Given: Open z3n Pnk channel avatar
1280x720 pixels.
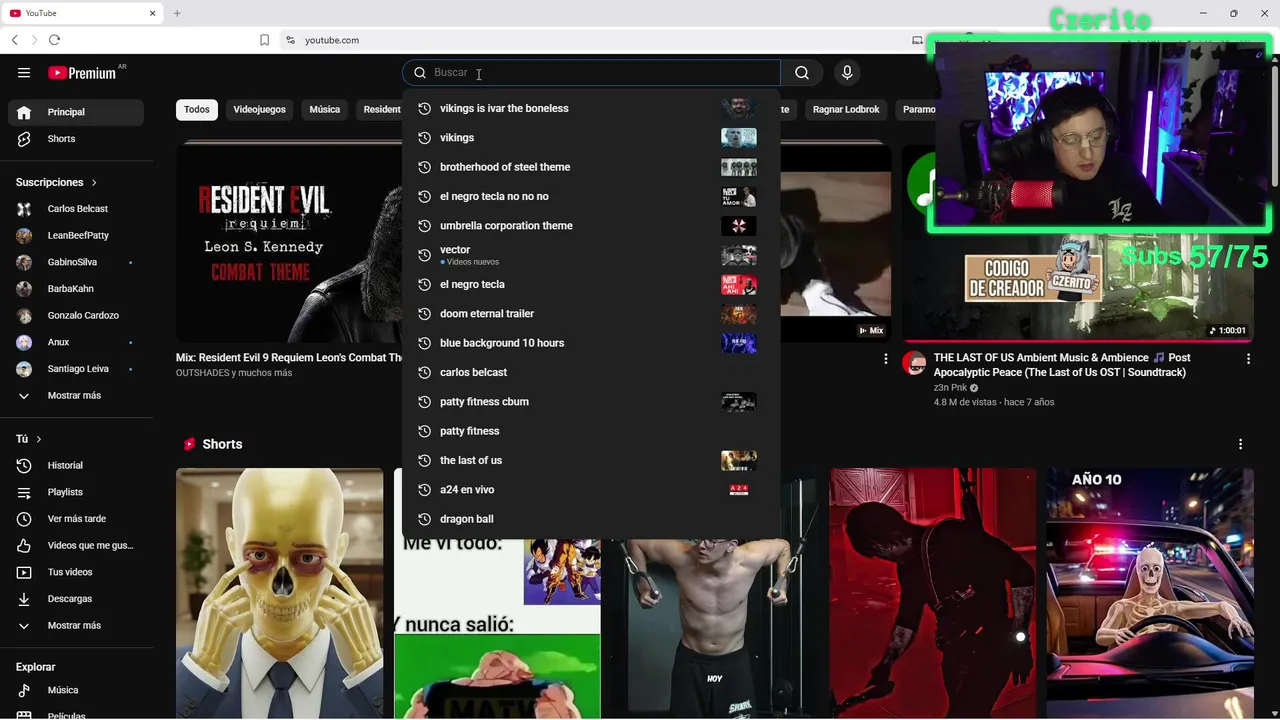Looking at the screenshot, I should point(914,362).
